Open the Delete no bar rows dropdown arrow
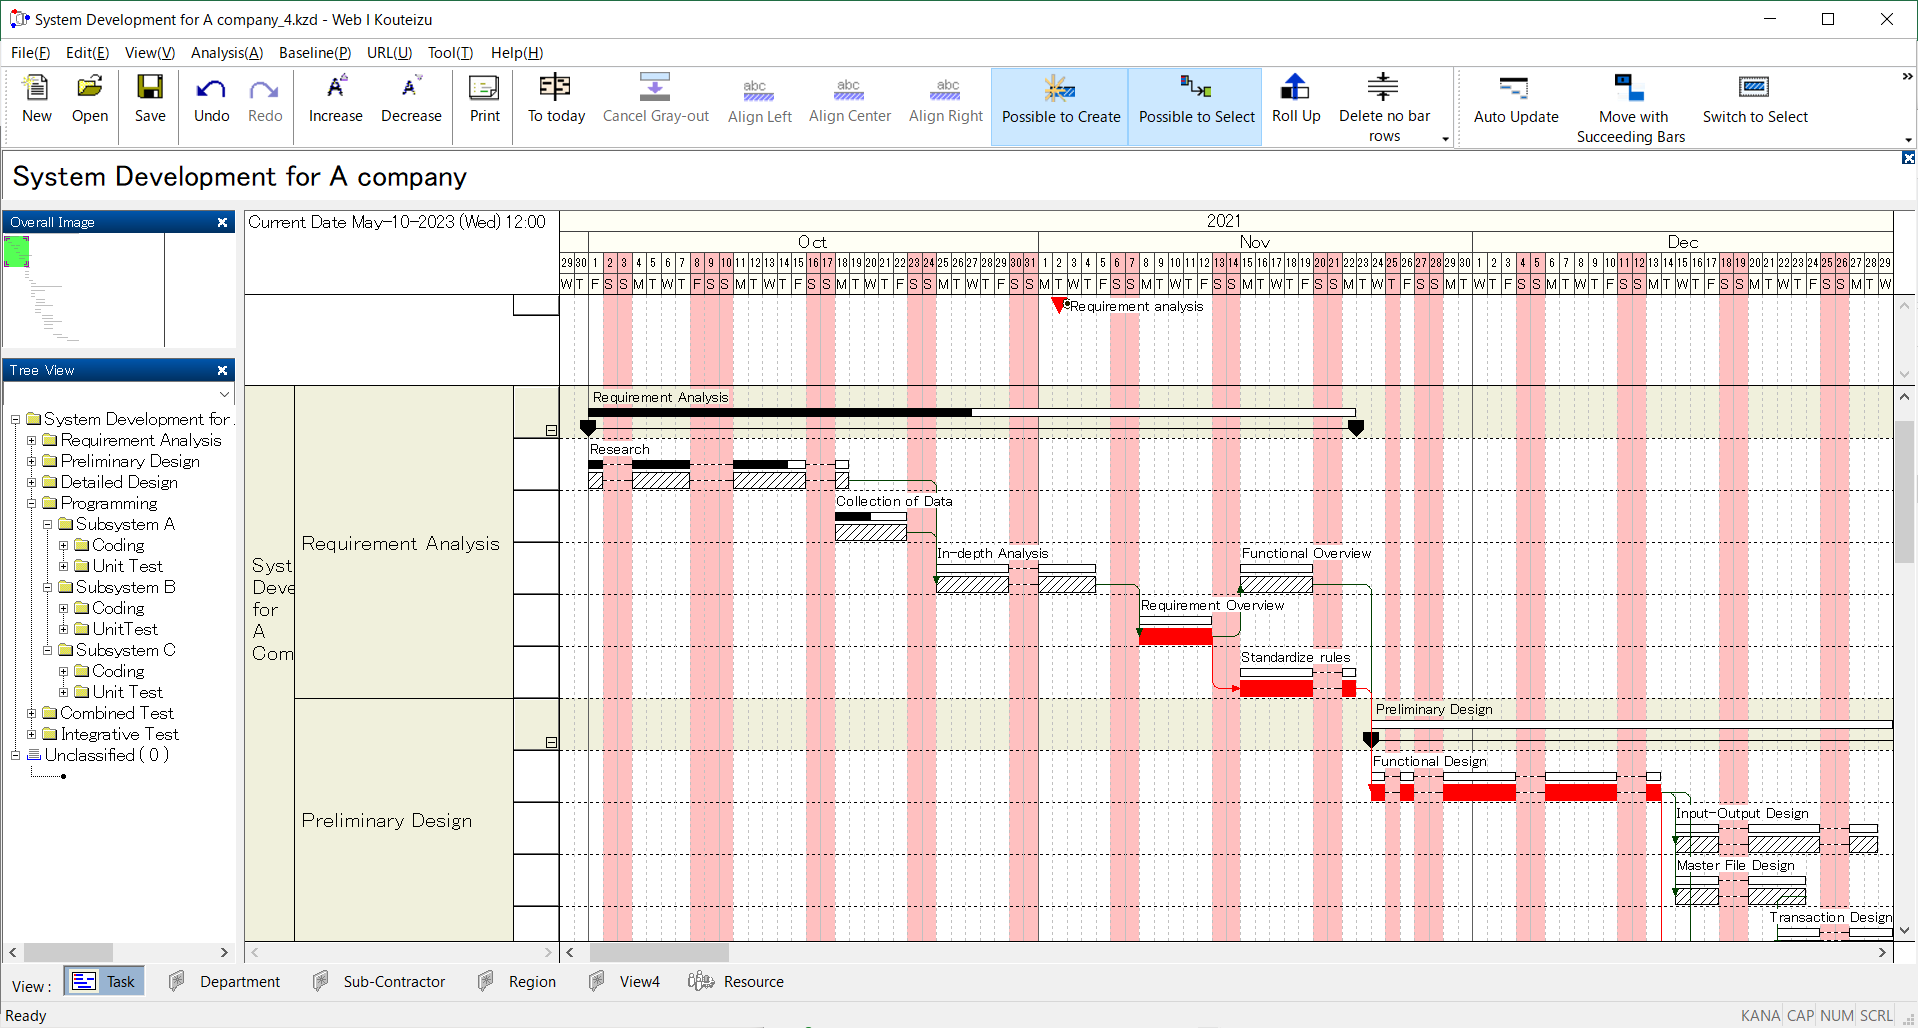The width and height of the screenshot is (1918, 1028). pyautogui.click(x=1445, y=139)
